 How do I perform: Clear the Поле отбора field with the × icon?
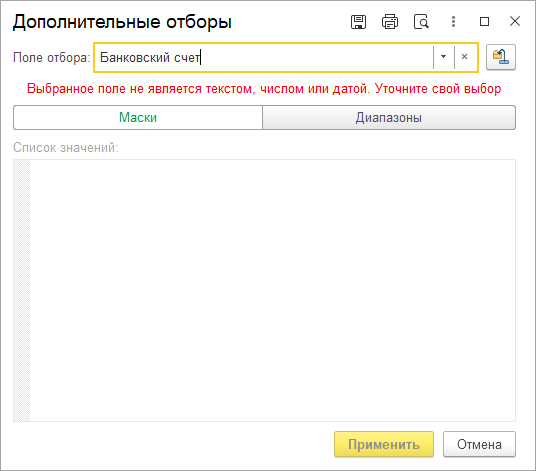tap(464, 57)
